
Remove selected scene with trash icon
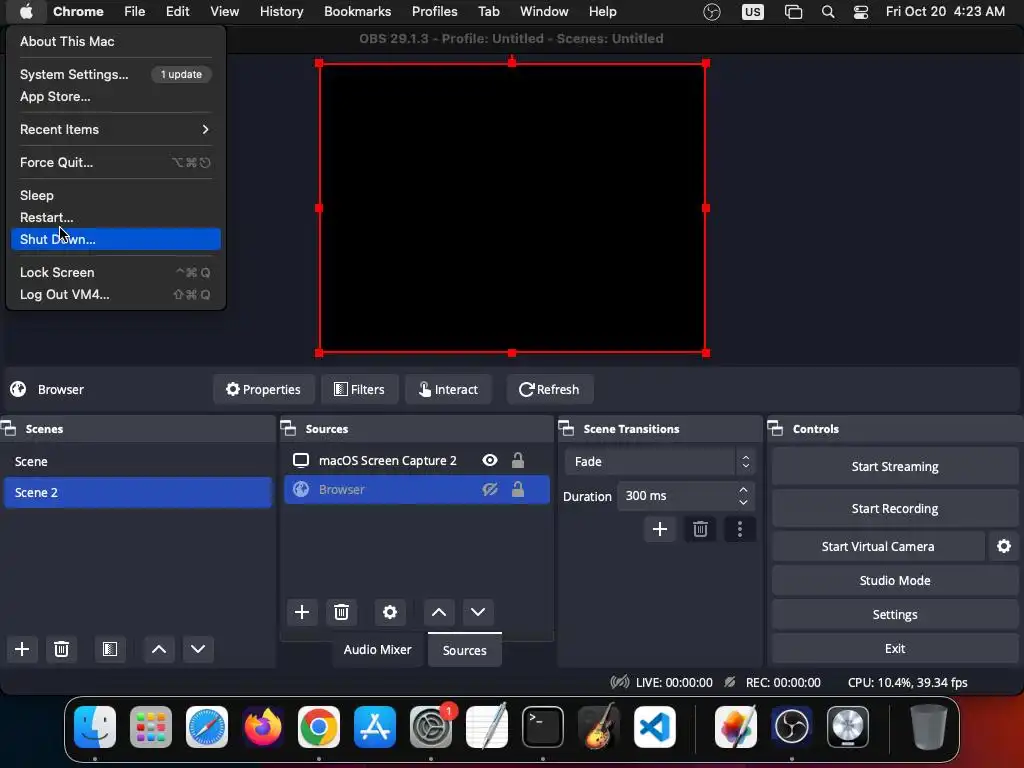pos(61,649)
